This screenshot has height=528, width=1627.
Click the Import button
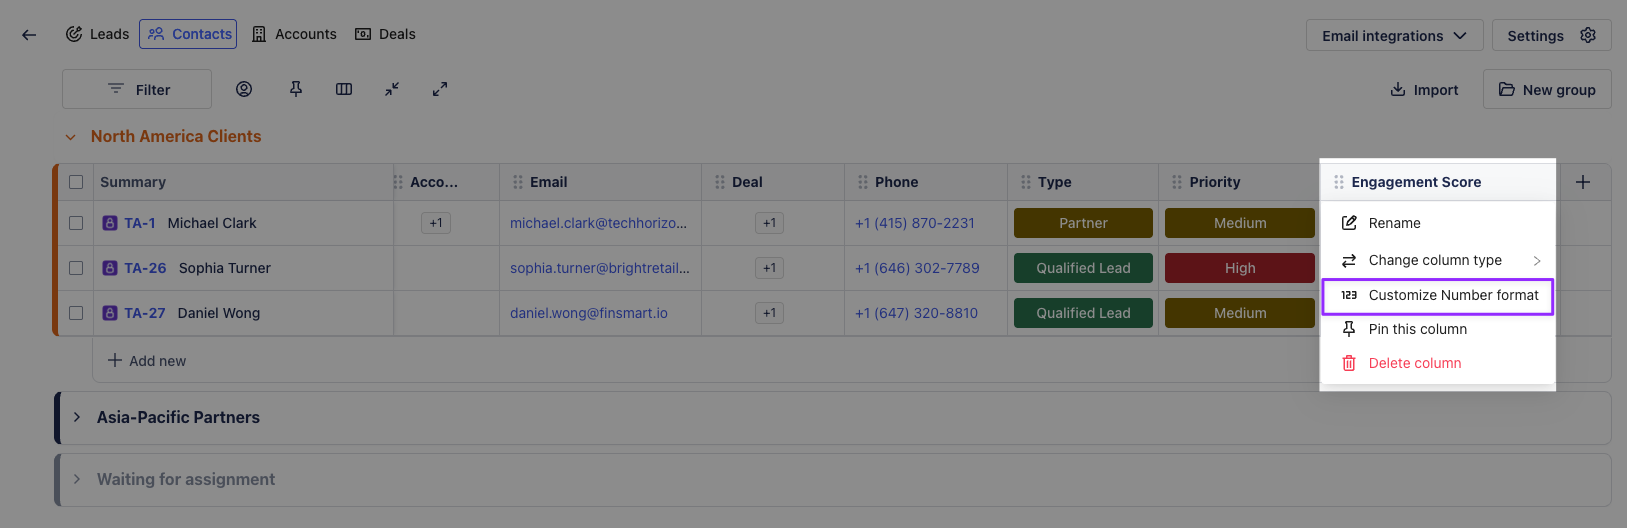point(1424,90)
